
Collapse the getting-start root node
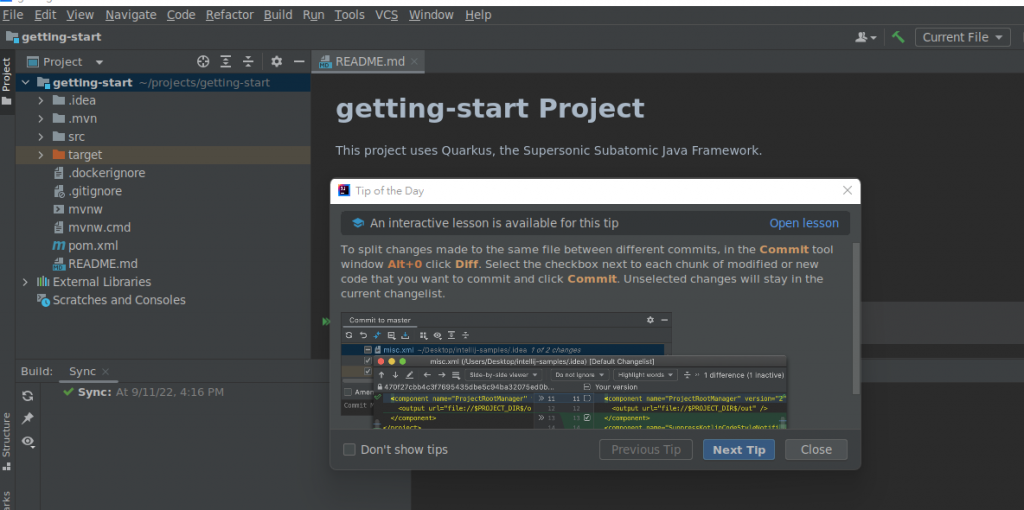pos(25,82)
